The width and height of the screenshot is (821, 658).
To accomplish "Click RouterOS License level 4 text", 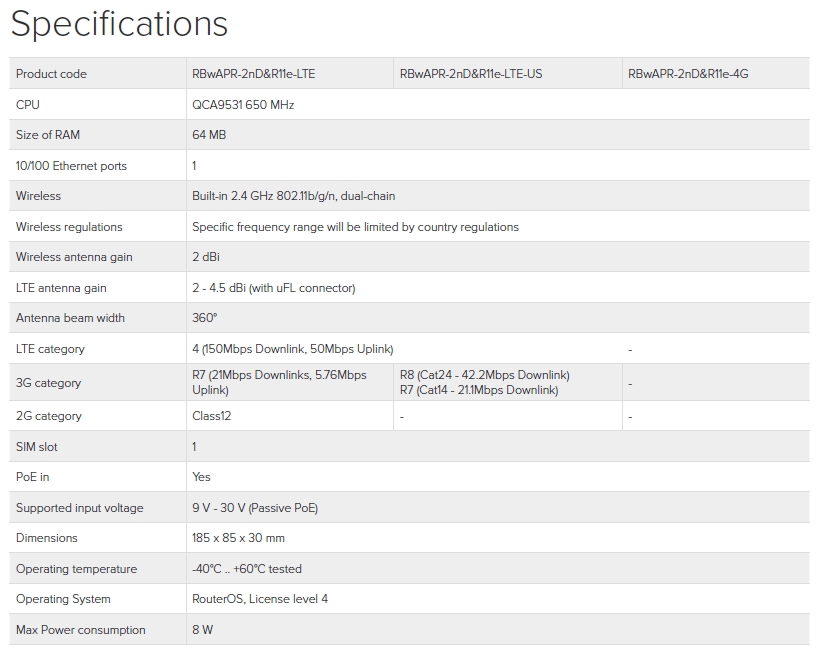I will pyautogui.click(x=259, y=599).
